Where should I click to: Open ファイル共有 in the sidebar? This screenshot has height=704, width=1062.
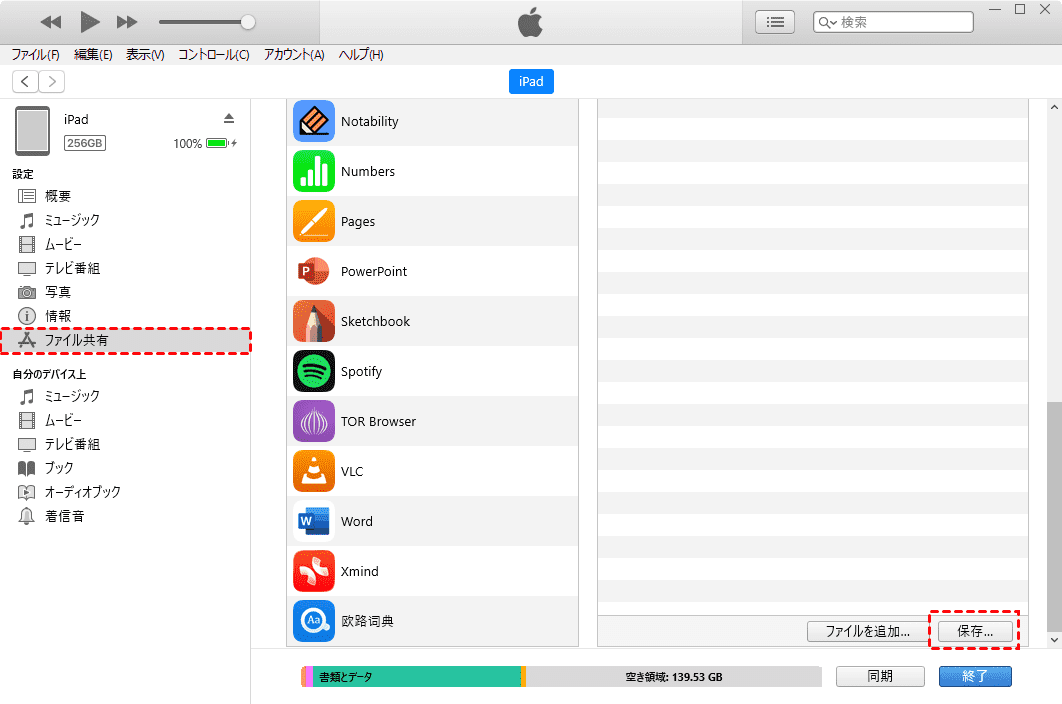[x=77, y=341]
